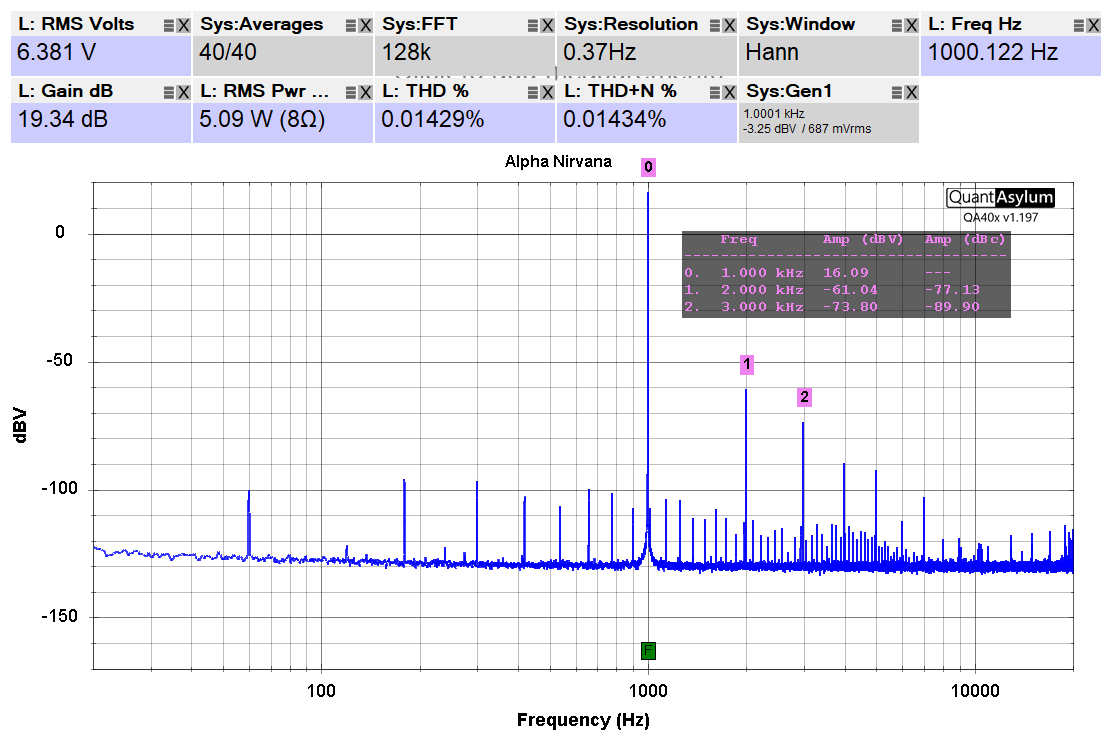Image resolution: width=1117 pixels, height=741 pixels.
Task: Click the 0.01429% THD reading
Action: (432, 119)
